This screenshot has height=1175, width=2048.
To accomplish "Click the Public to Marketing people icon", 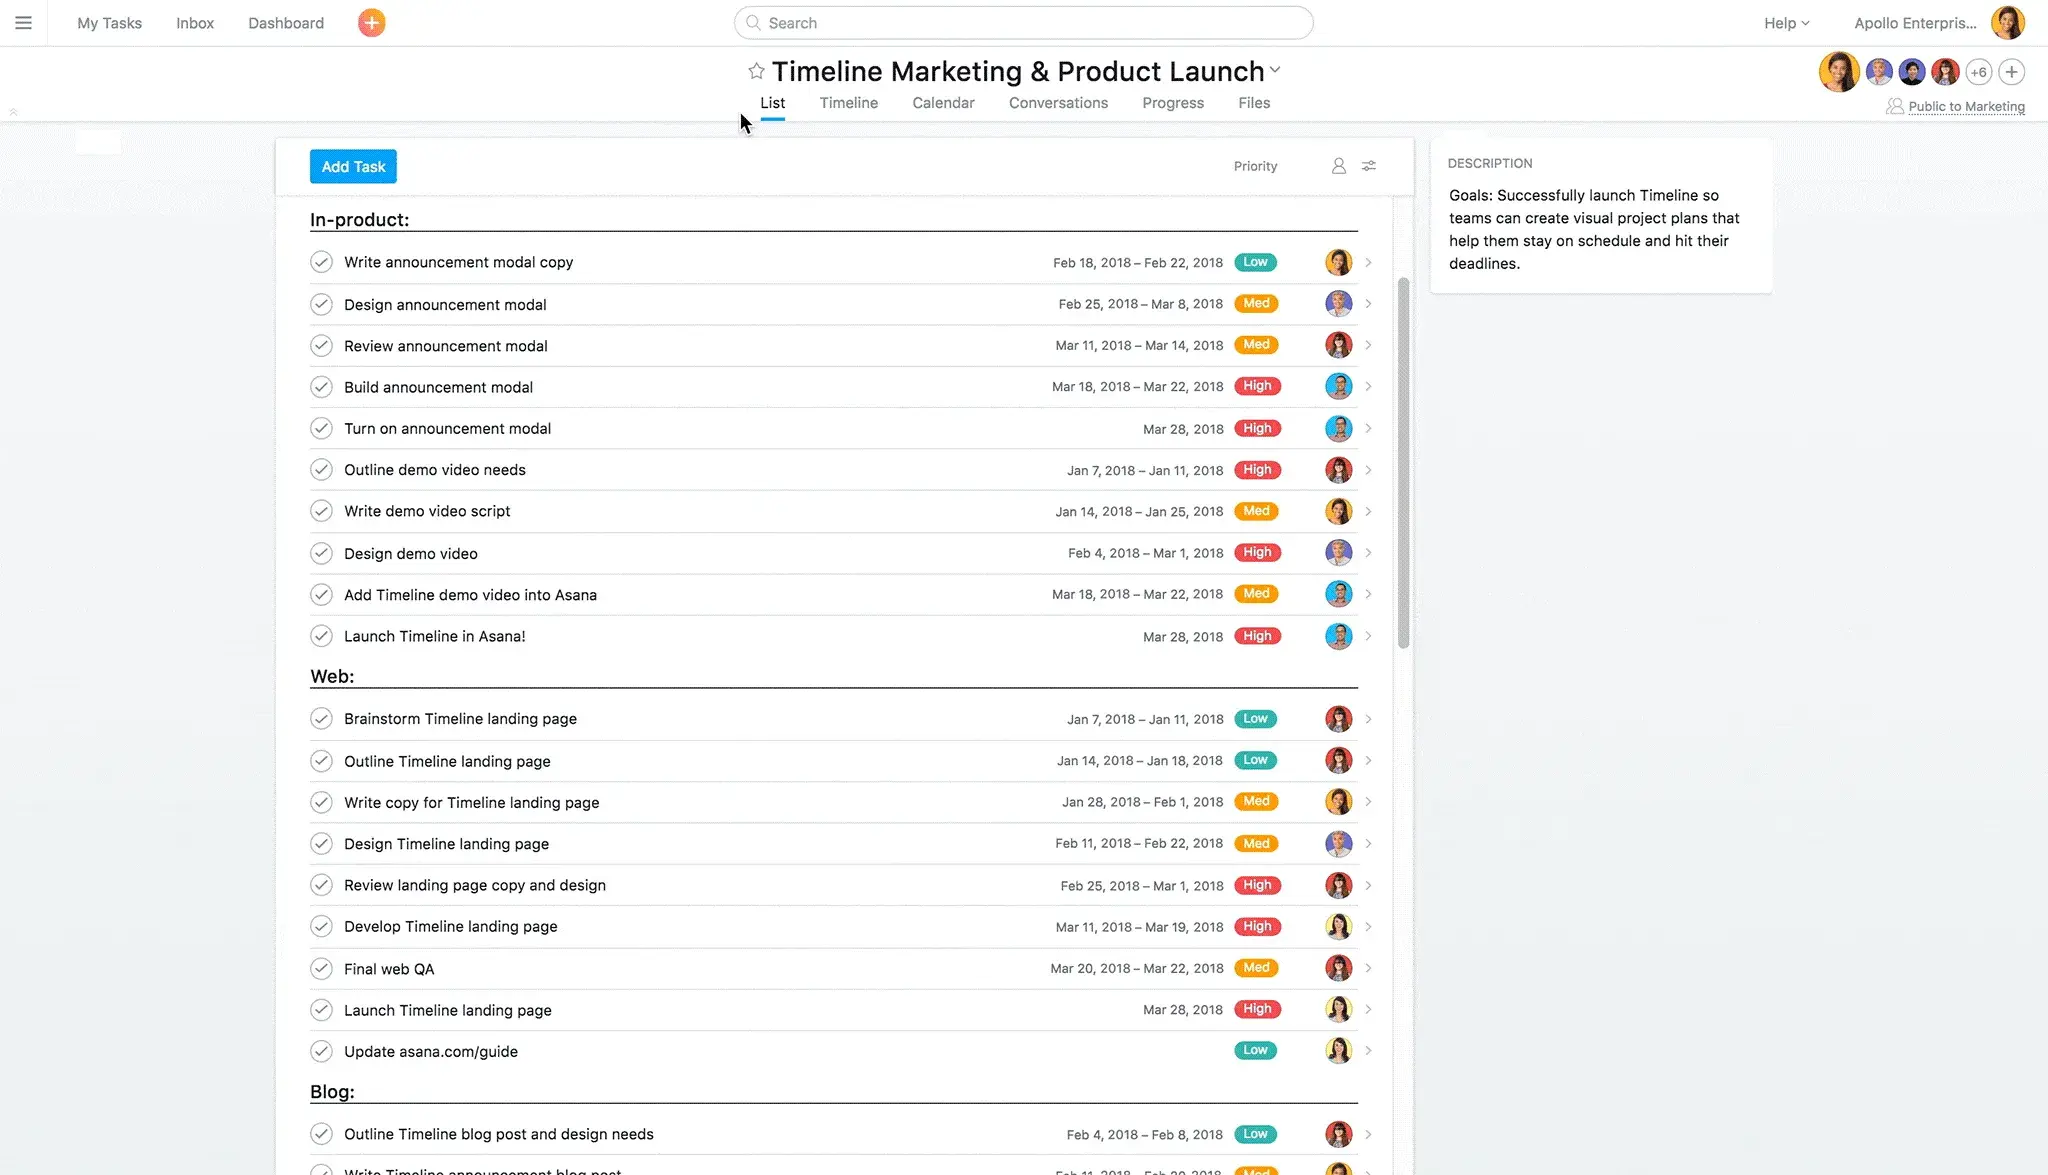I will [x=1894, y=106].
